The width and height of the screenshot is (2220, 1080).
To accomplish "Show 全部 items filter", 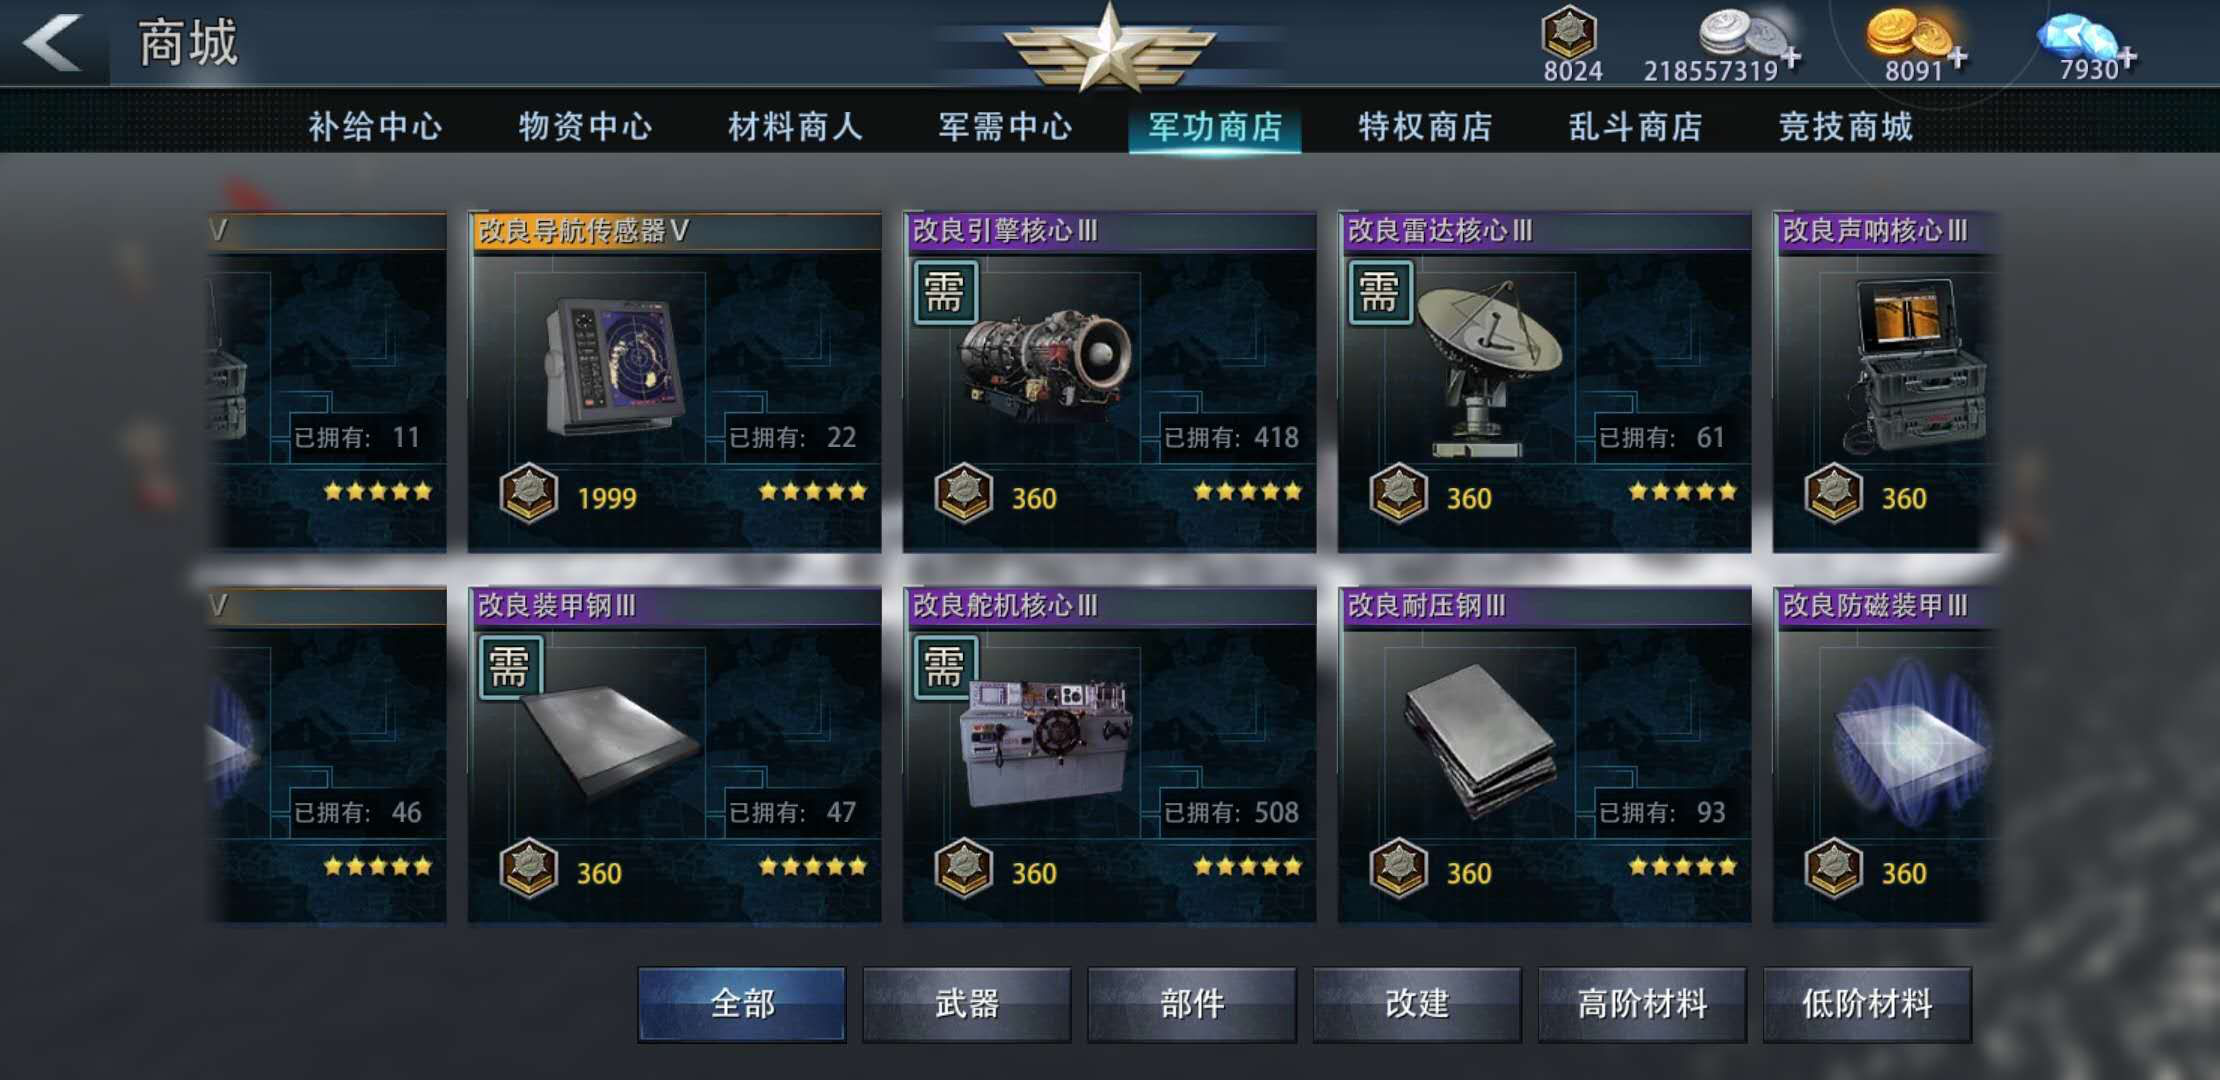I will click(742, 1003).
